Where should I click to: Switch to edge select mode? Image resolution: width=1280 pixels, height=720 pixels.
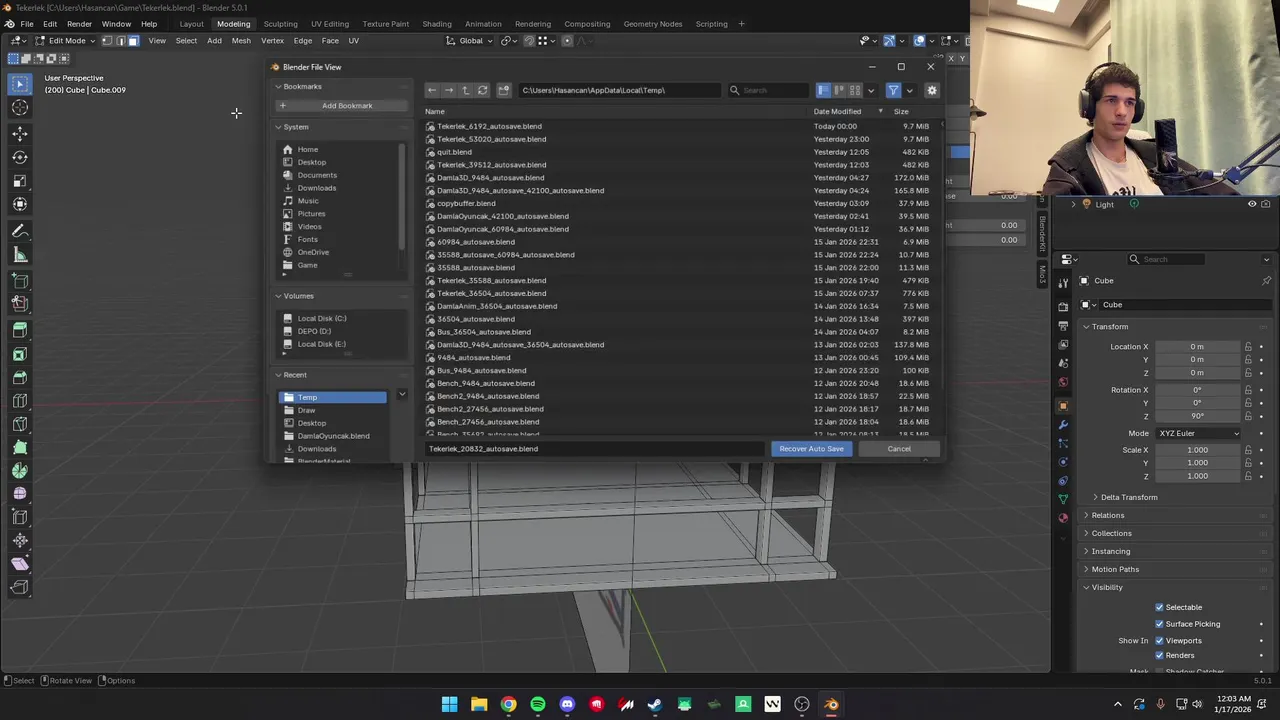coord(120,41)
